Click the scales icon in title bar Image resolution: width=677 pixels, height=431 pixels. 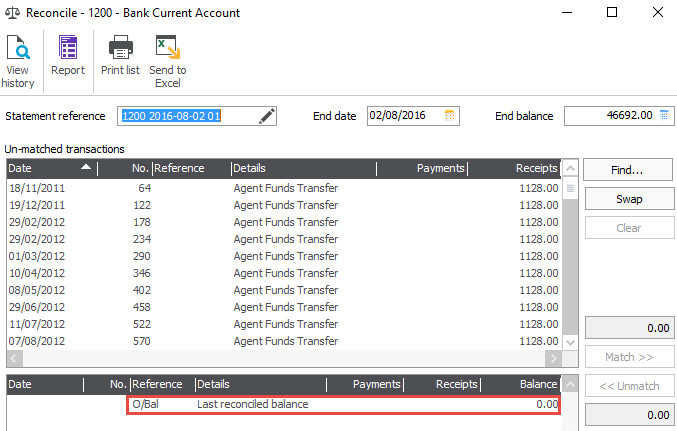click(12, 13)
